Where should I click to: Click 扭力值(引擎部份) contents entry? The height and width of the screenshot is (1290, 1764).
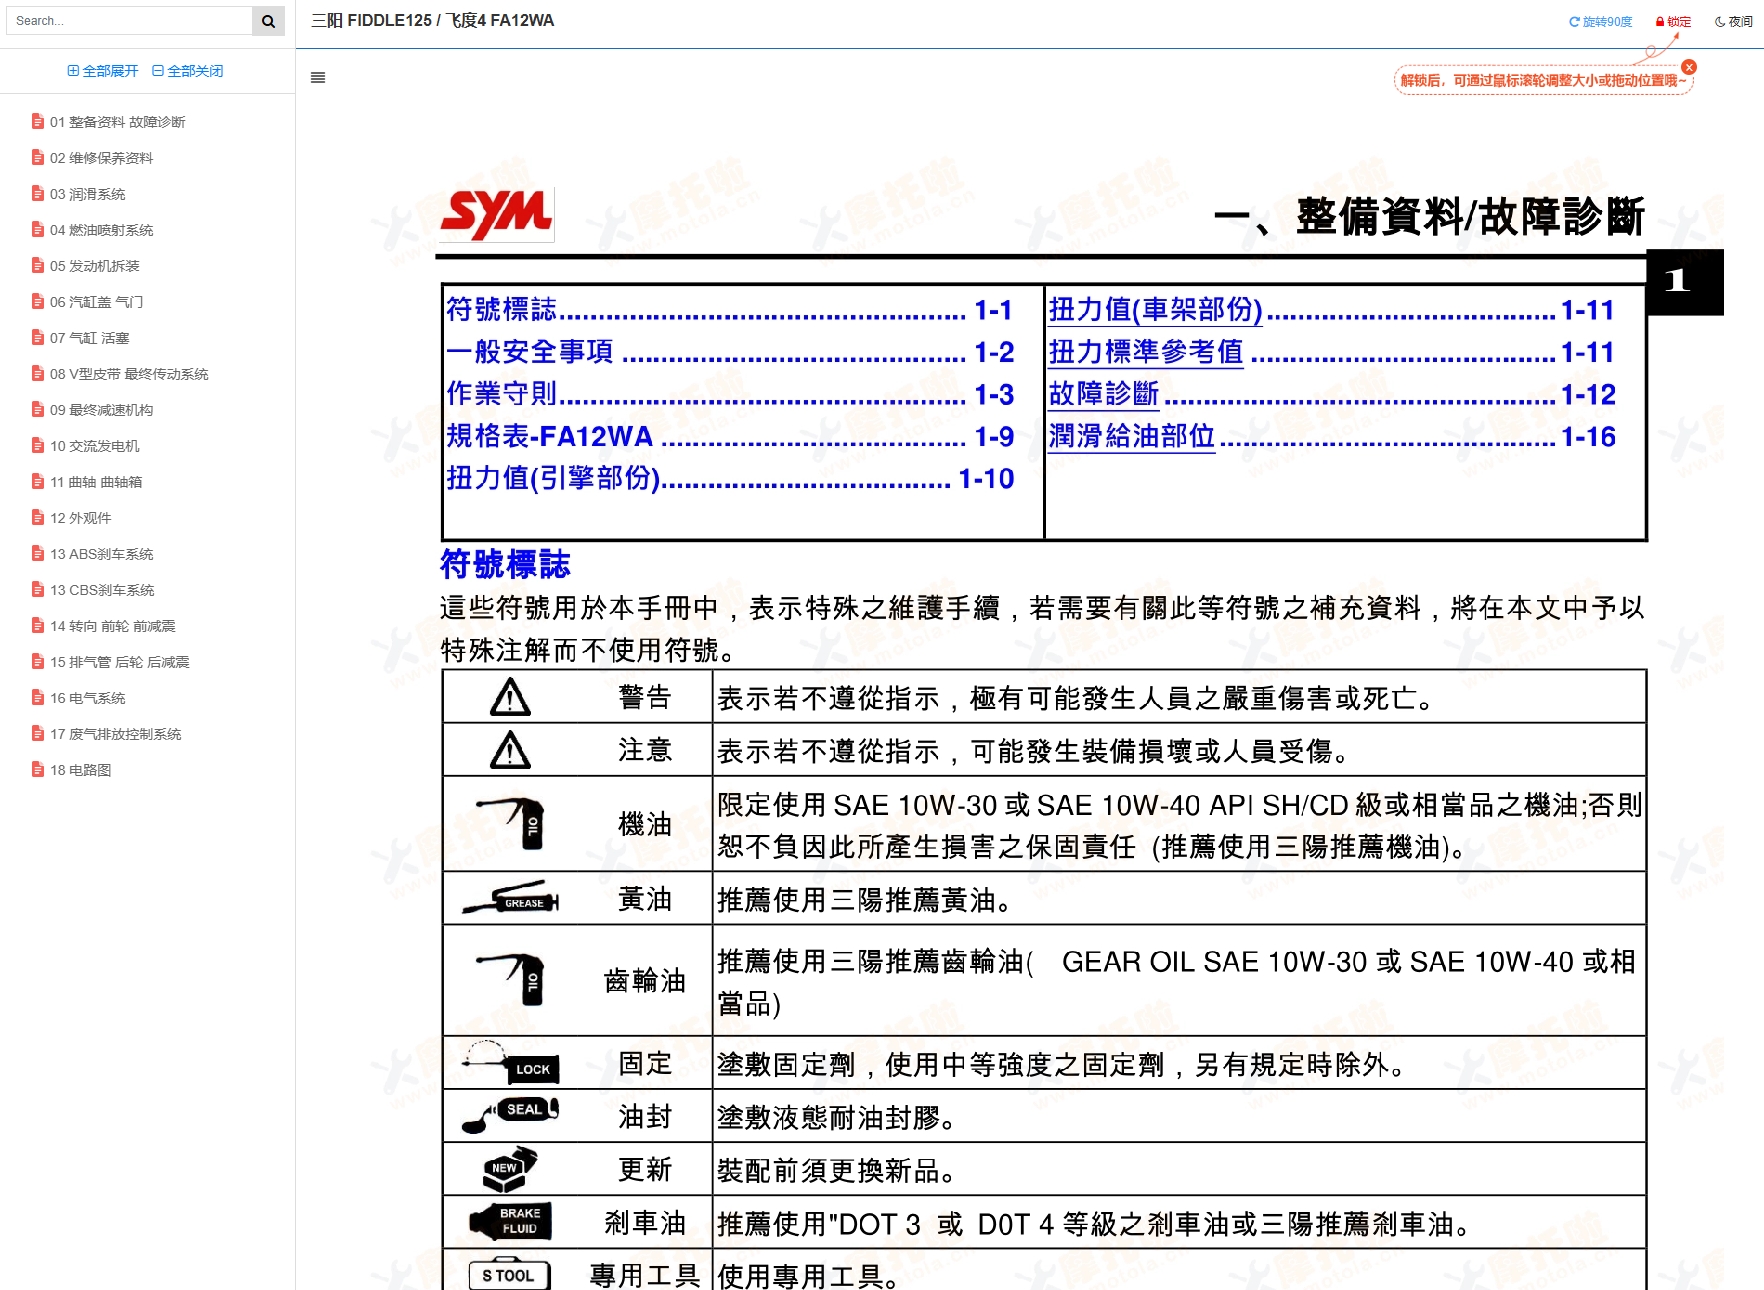730,478
